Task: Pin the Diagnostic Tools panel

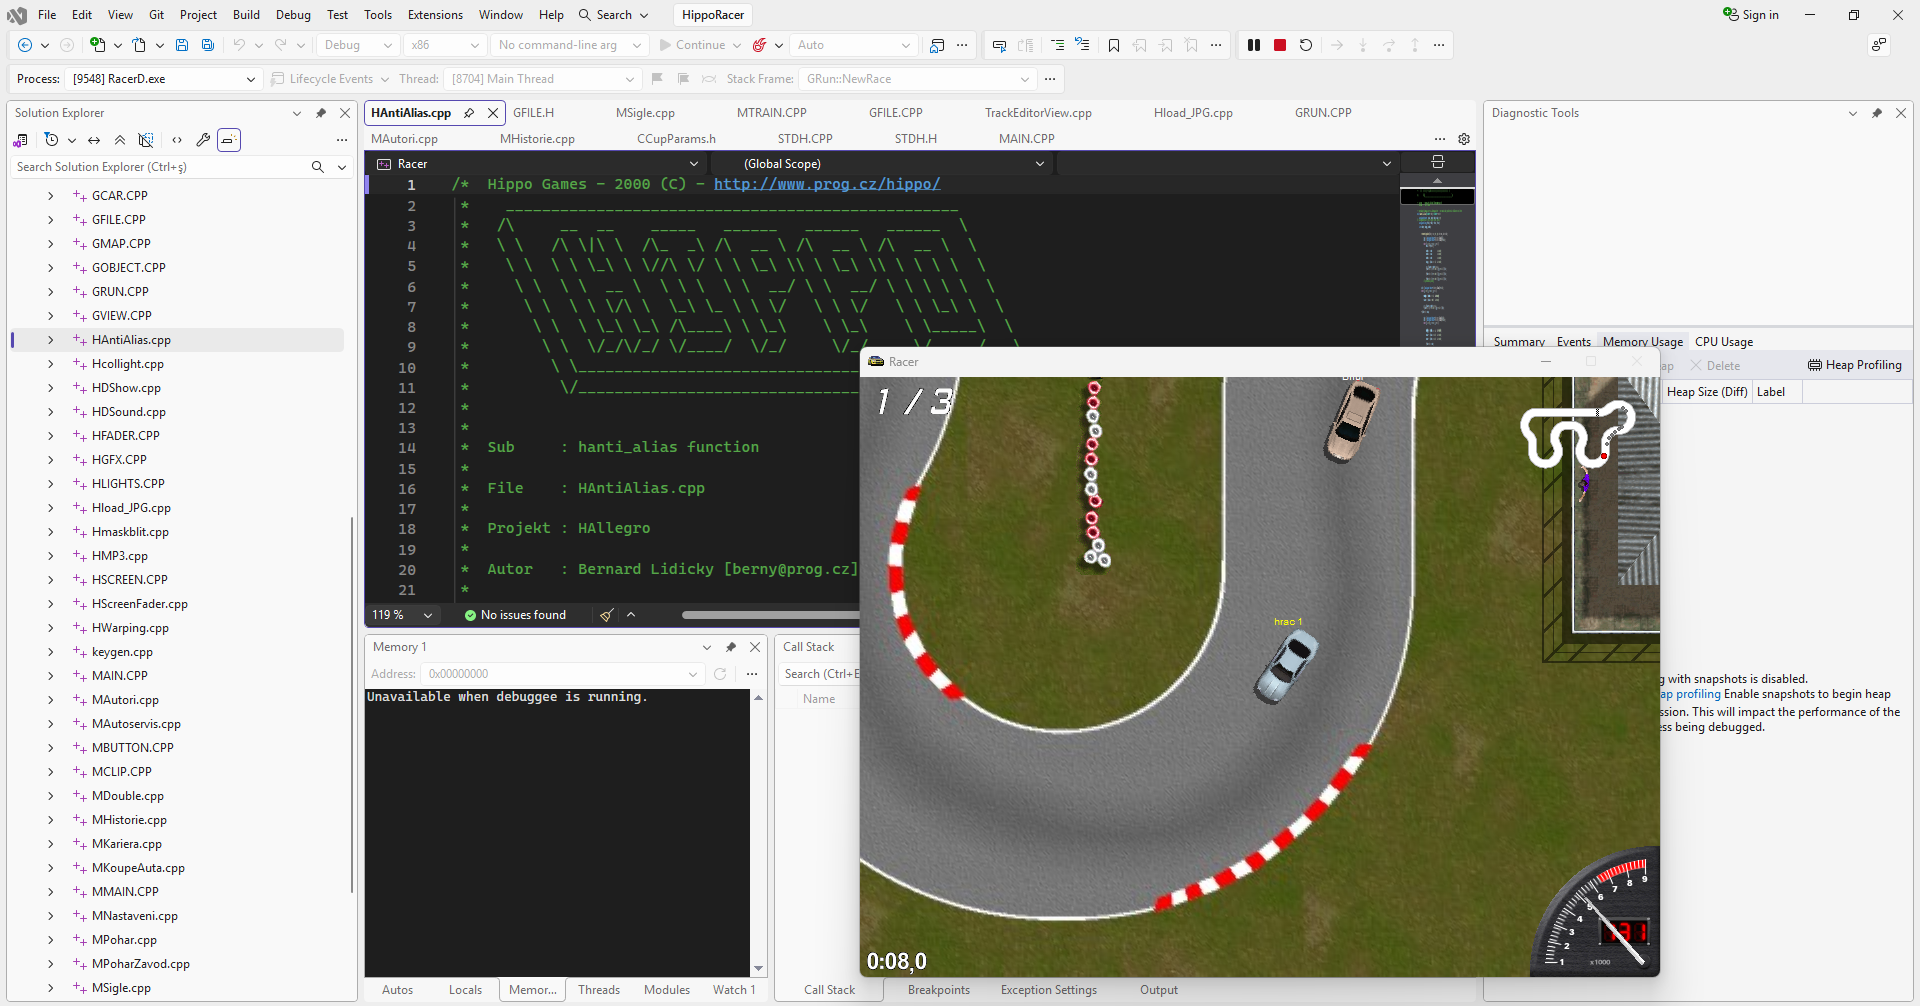Action: [x=1877, y=113]
